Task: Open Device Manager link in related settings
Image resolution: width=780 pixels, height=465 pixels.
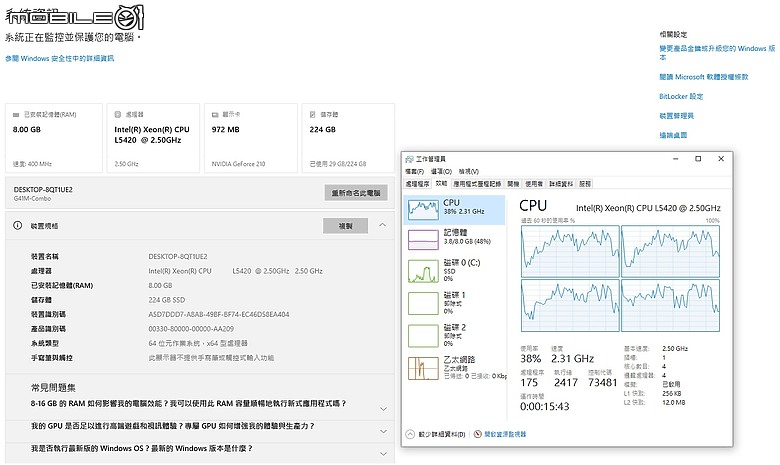Action: (676, 116)
